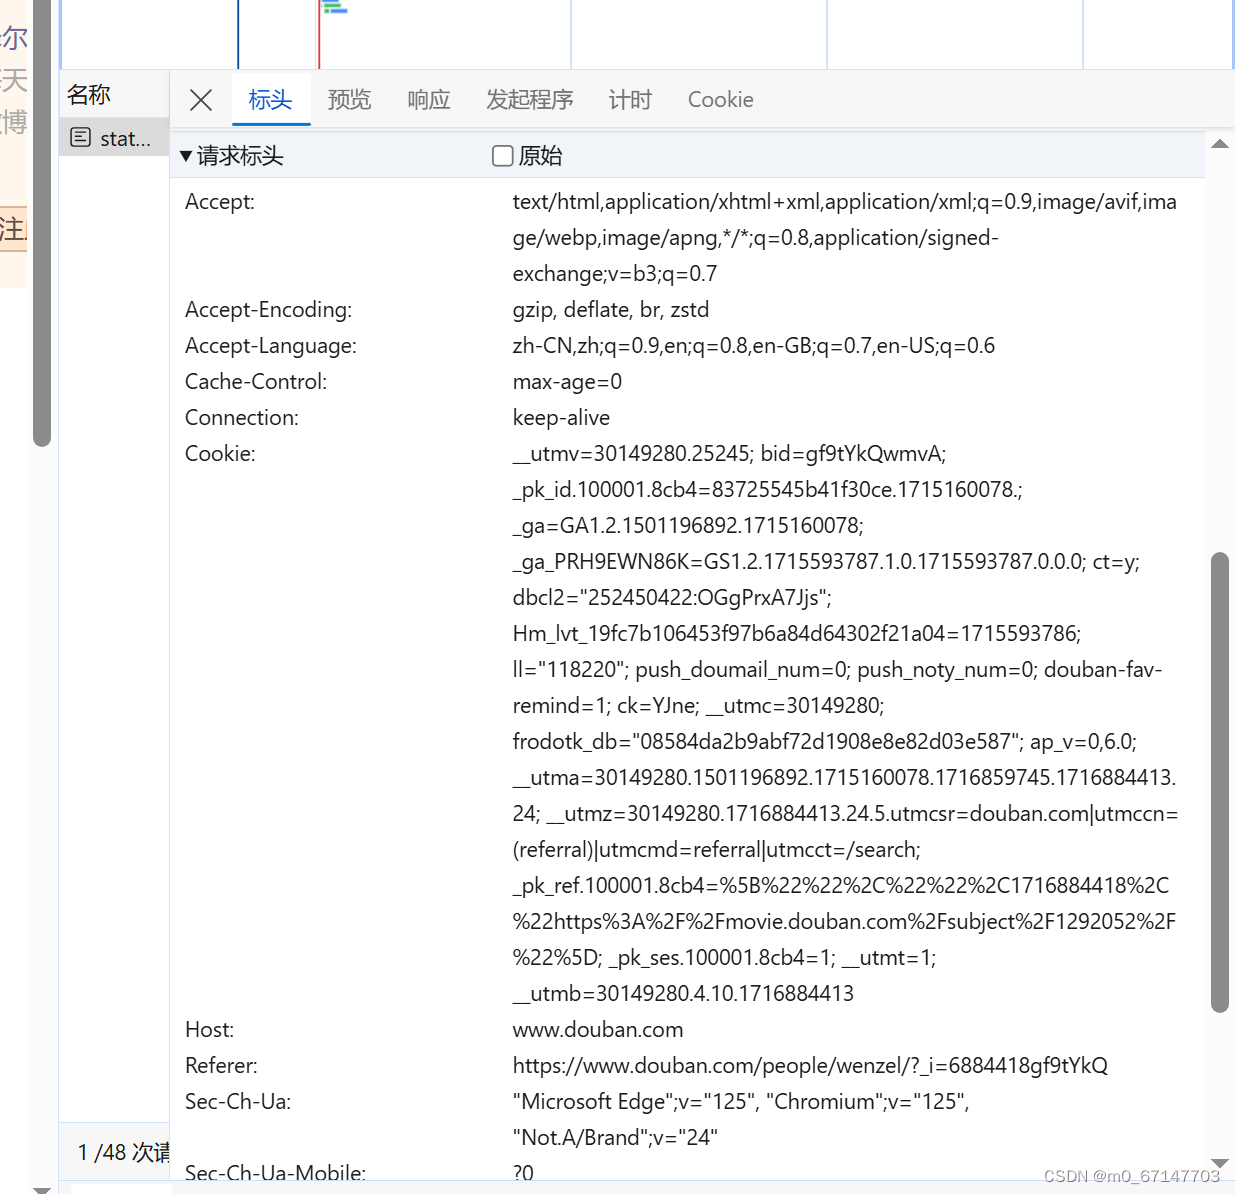The width and height of the screenshot is (1235, 1194).
Task: Click the _ga=GA1.2.1501196892 cookie line
Action: point(688,526)
